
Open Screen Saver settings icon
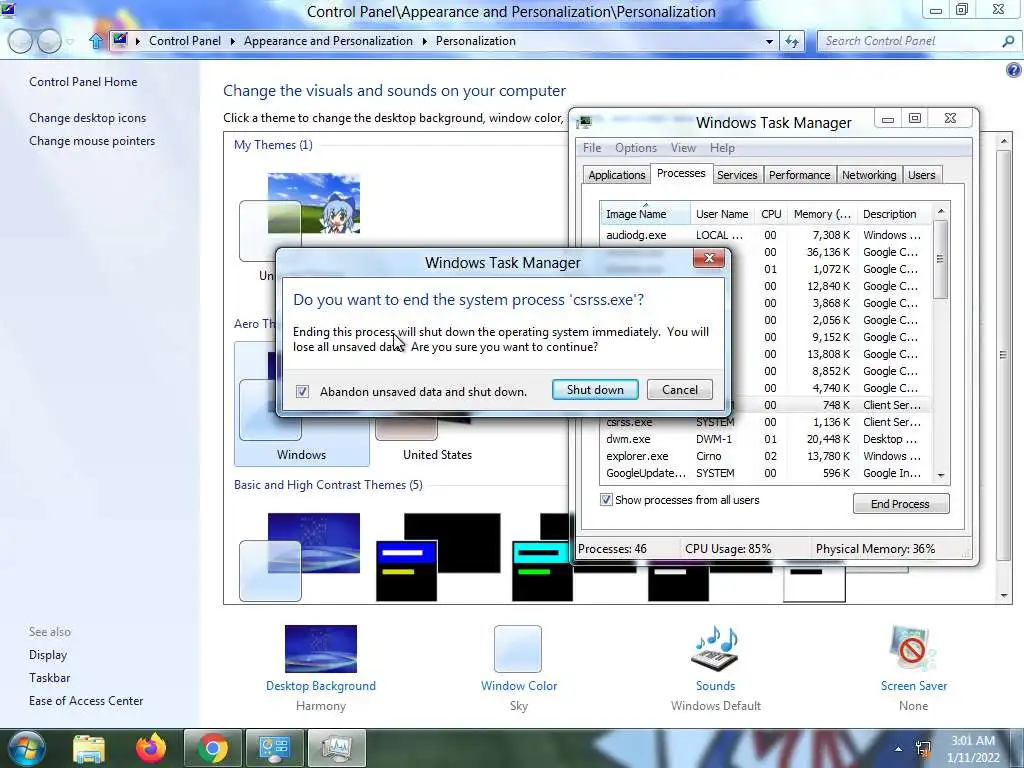(x=913, y=648)
